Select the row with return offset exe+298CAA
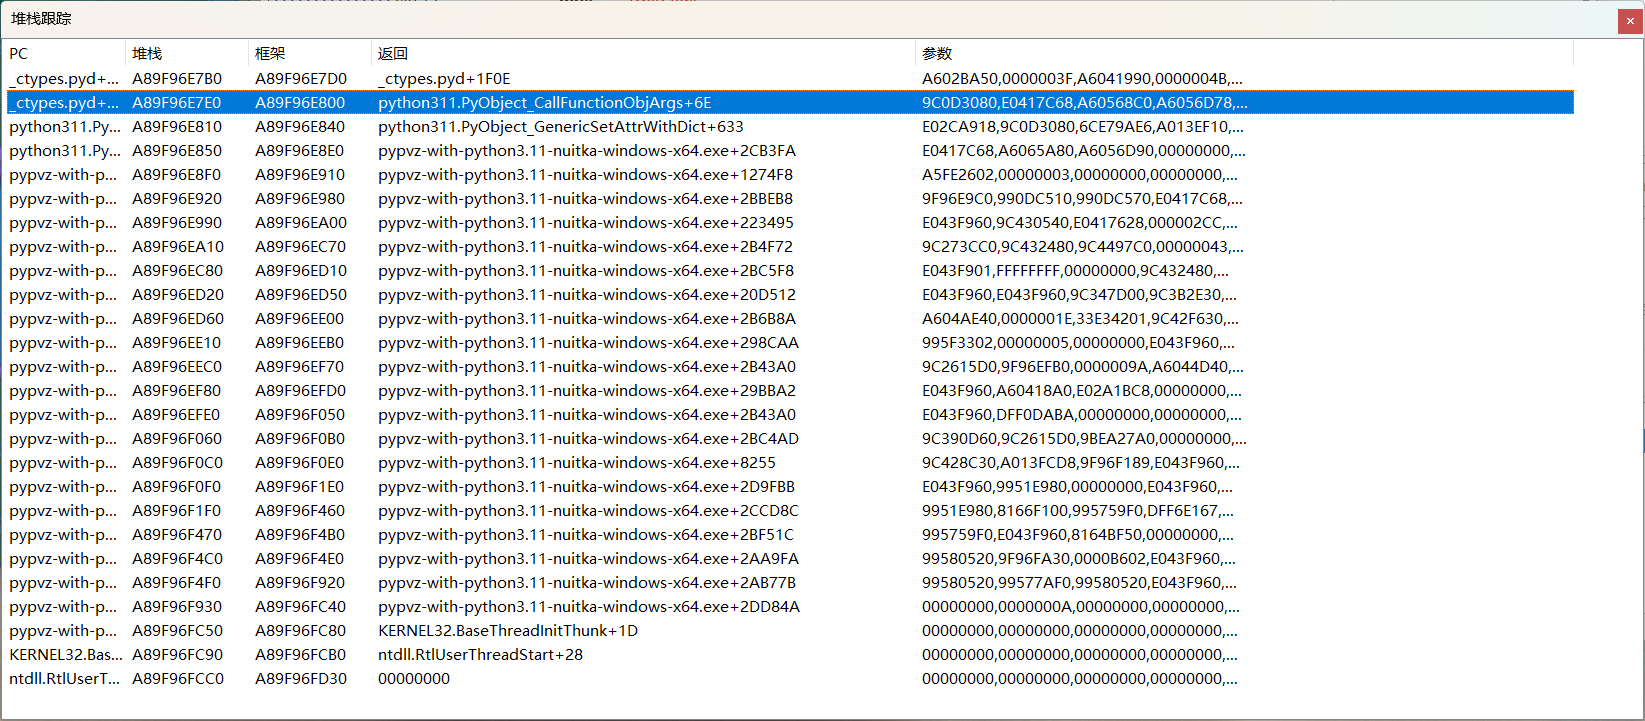 [x=588, y=343]
